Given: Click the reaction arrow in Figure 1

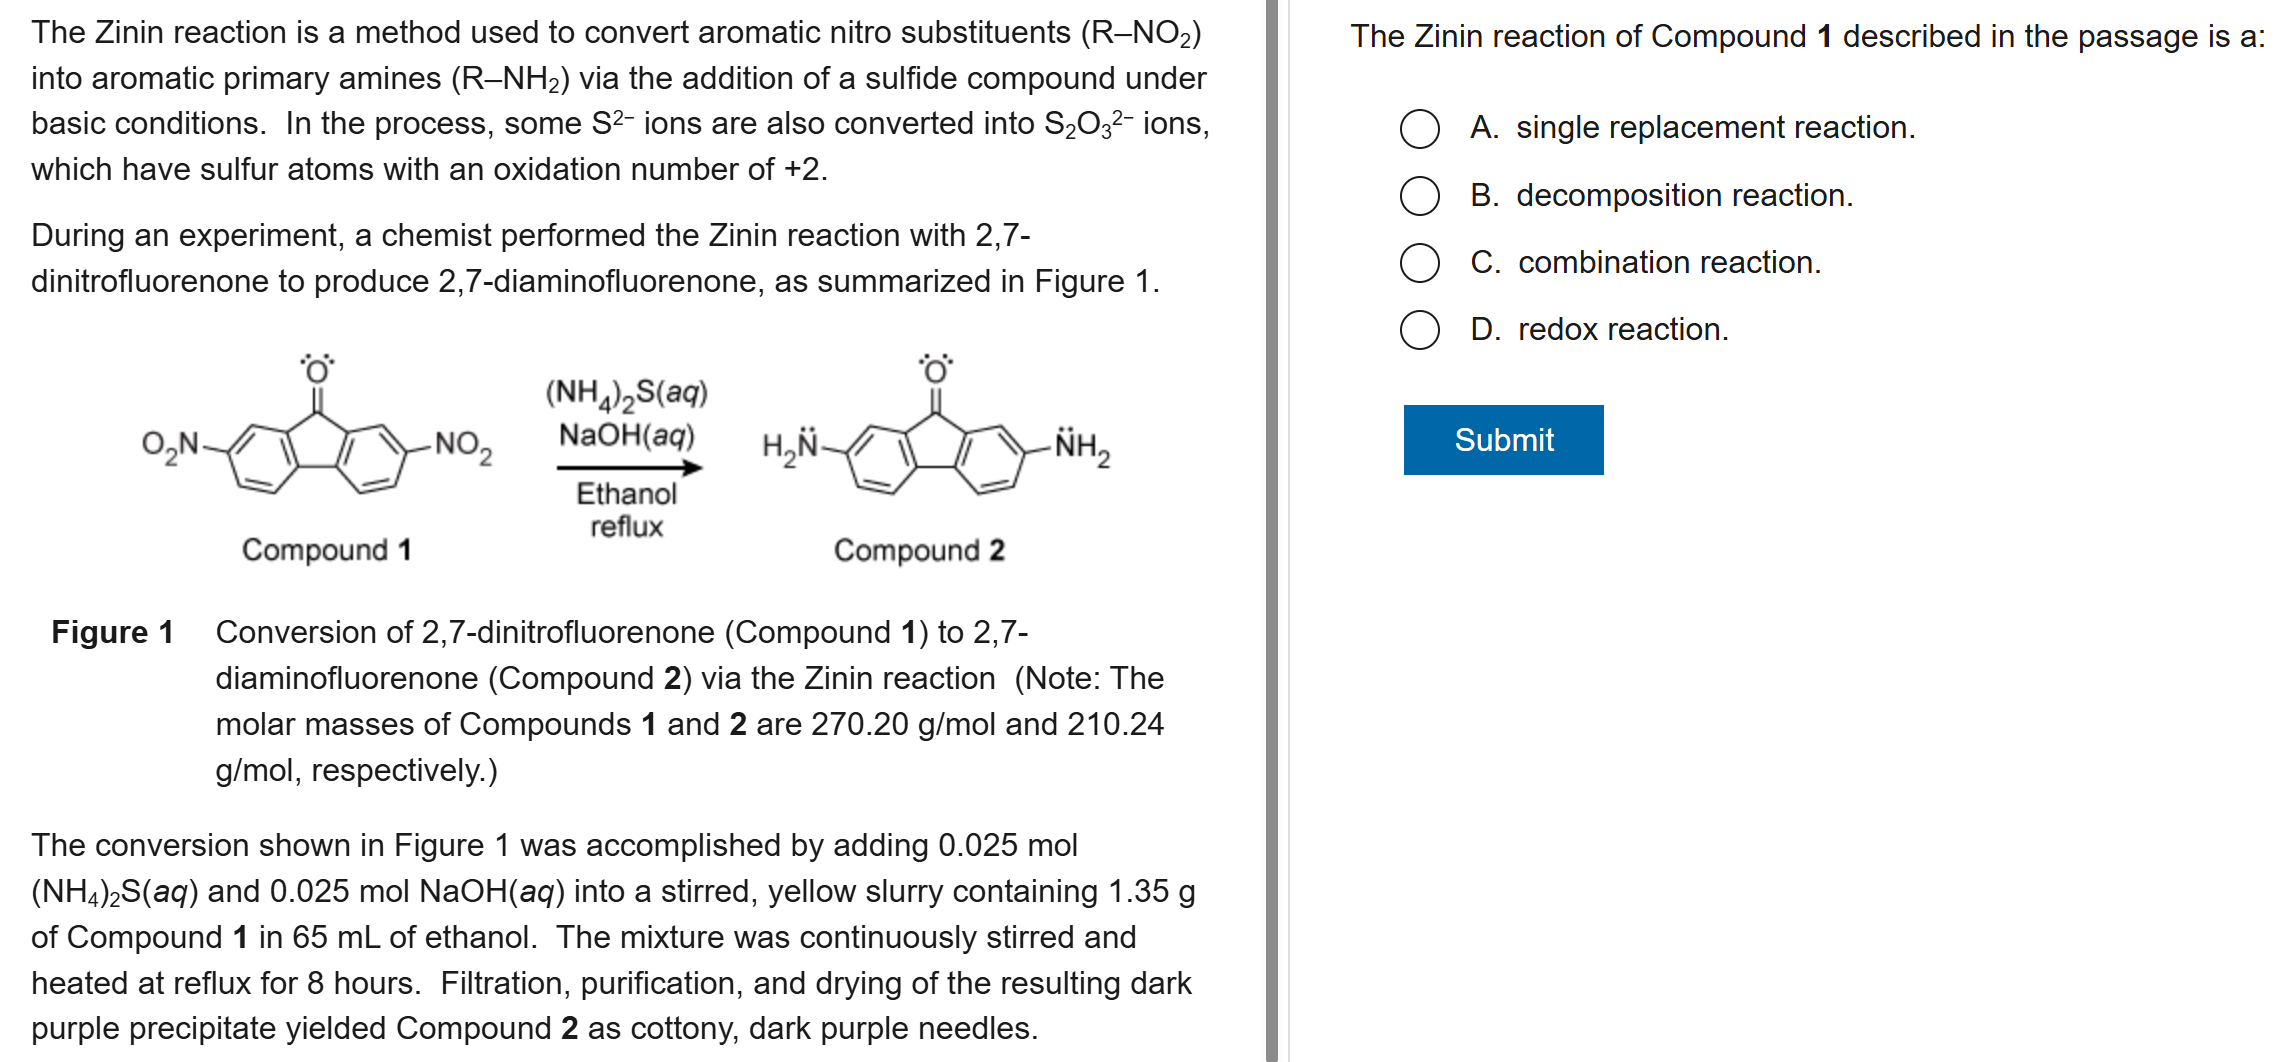Looking at the screenshot, I should [x=629, y=467].
